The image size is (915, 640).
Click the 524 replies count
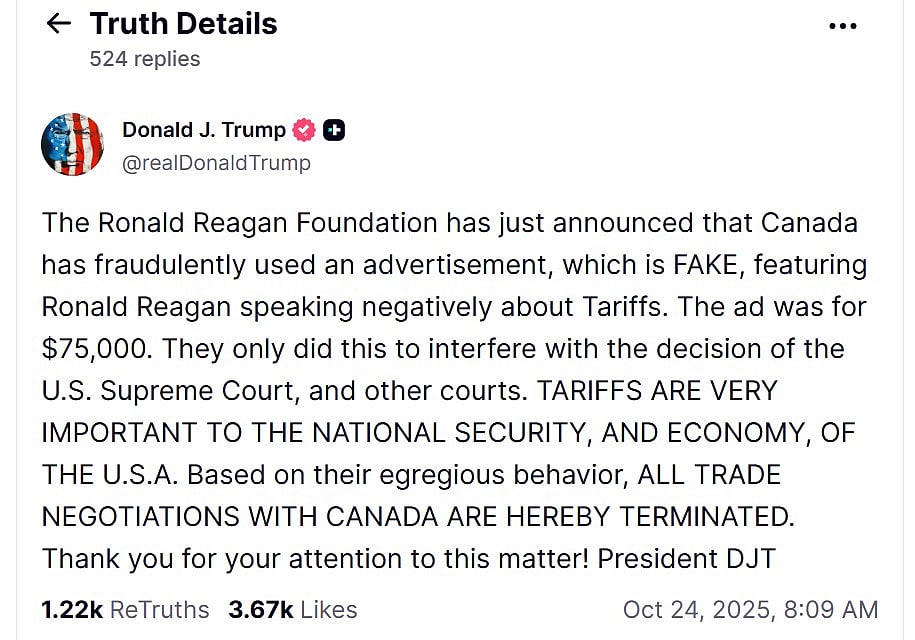(145, 59)
